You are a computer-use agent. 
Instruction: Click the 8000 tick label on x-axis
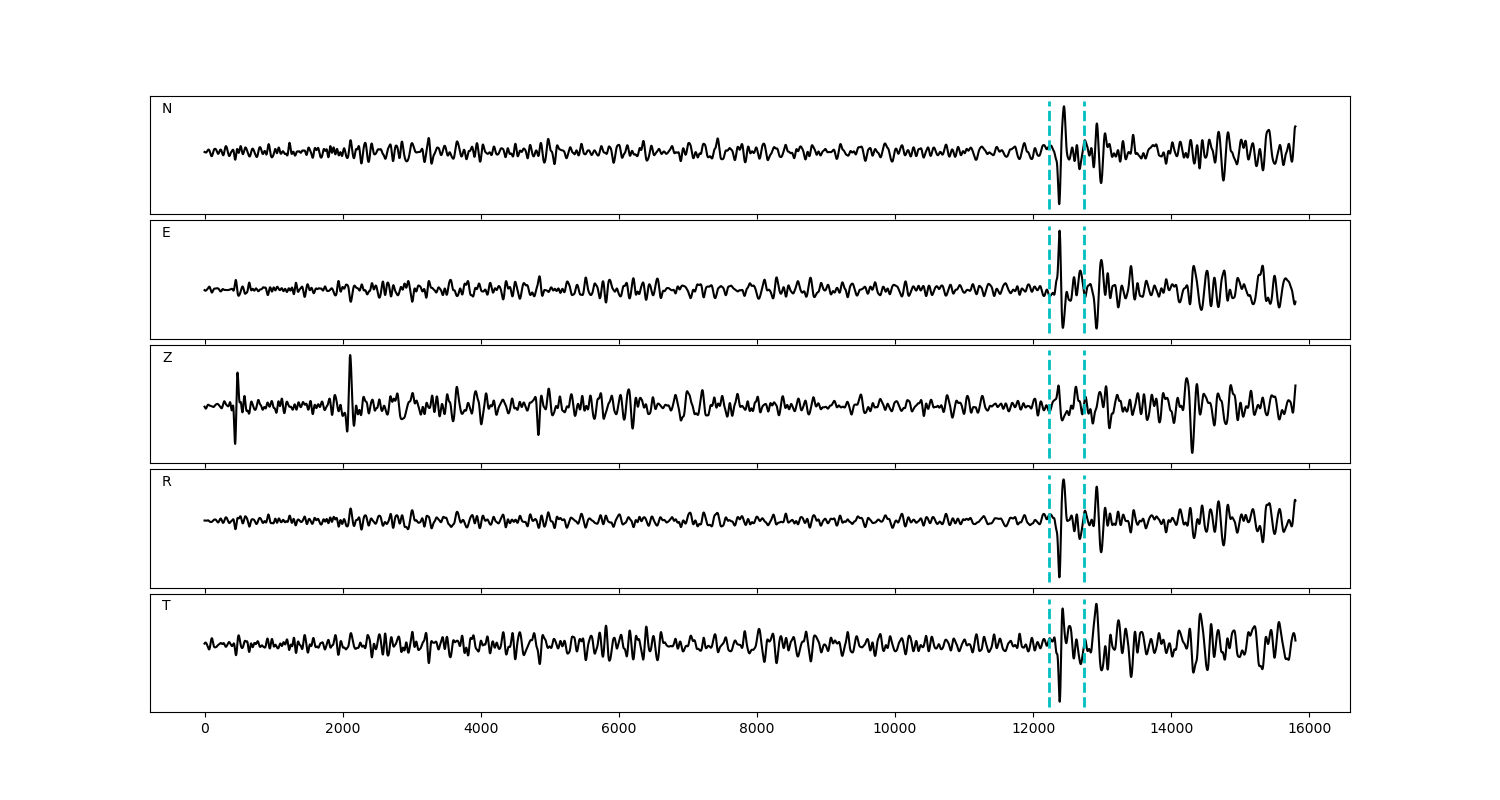[757, 729]
